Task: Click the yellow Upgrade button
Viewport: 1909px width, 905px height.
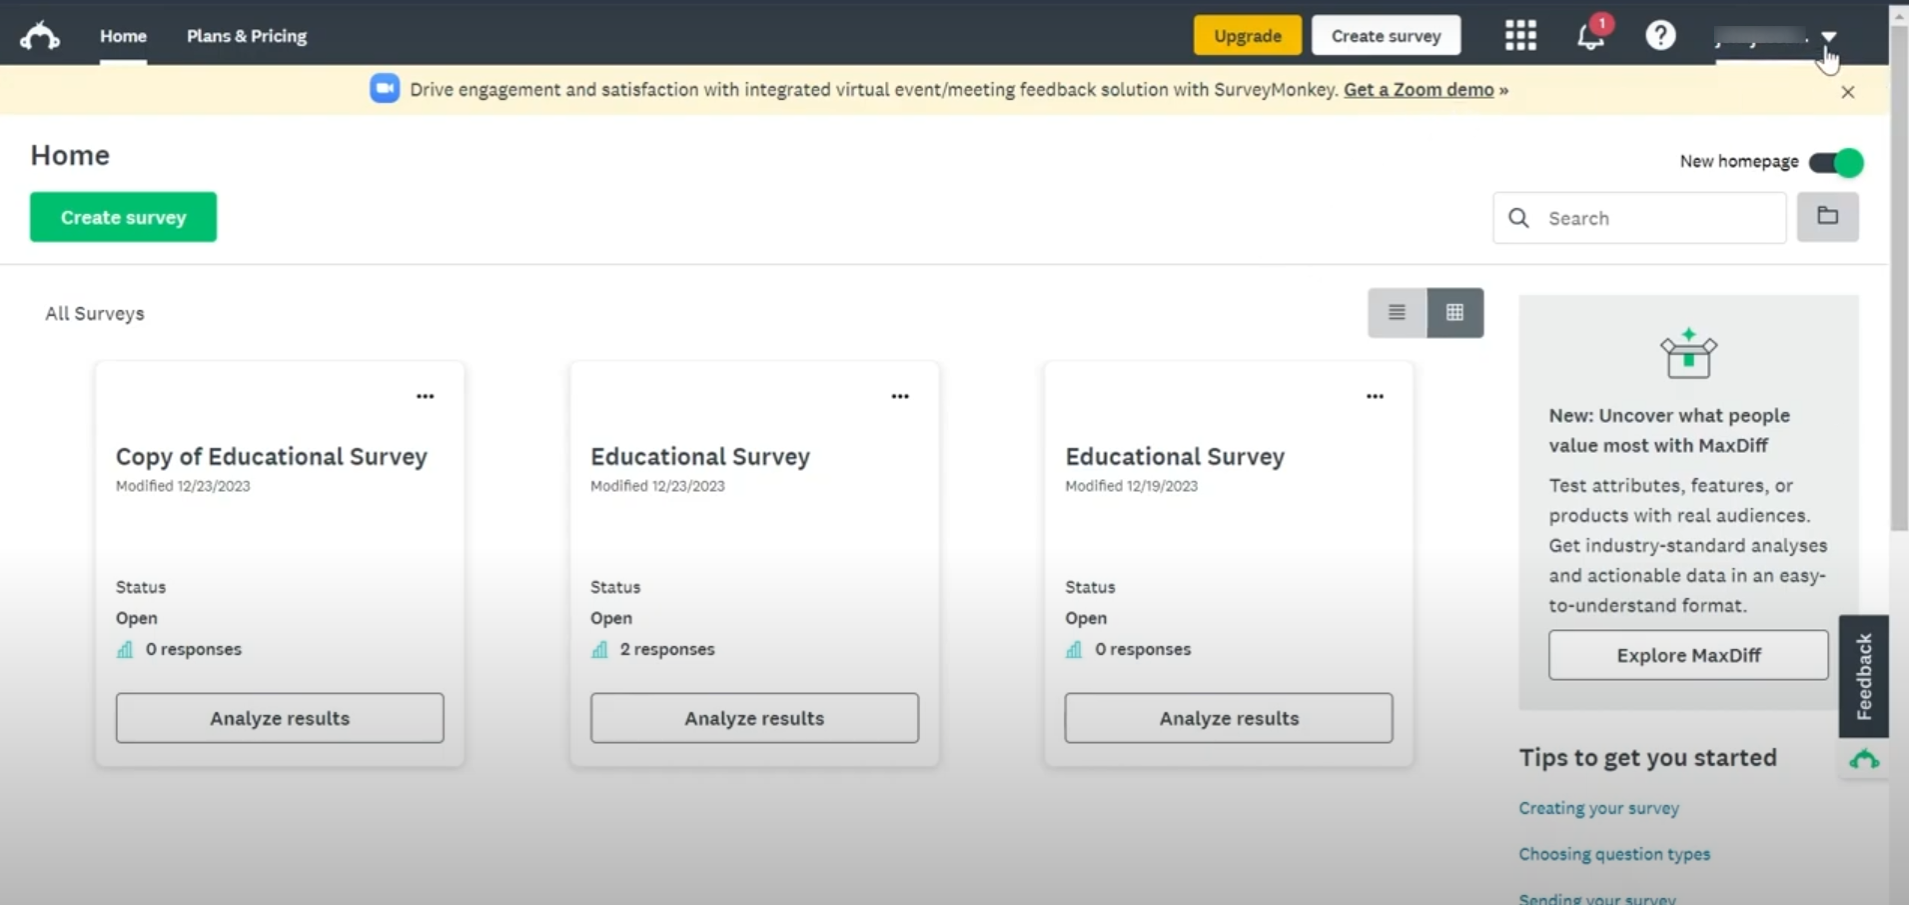Action: coord(1247,36)
